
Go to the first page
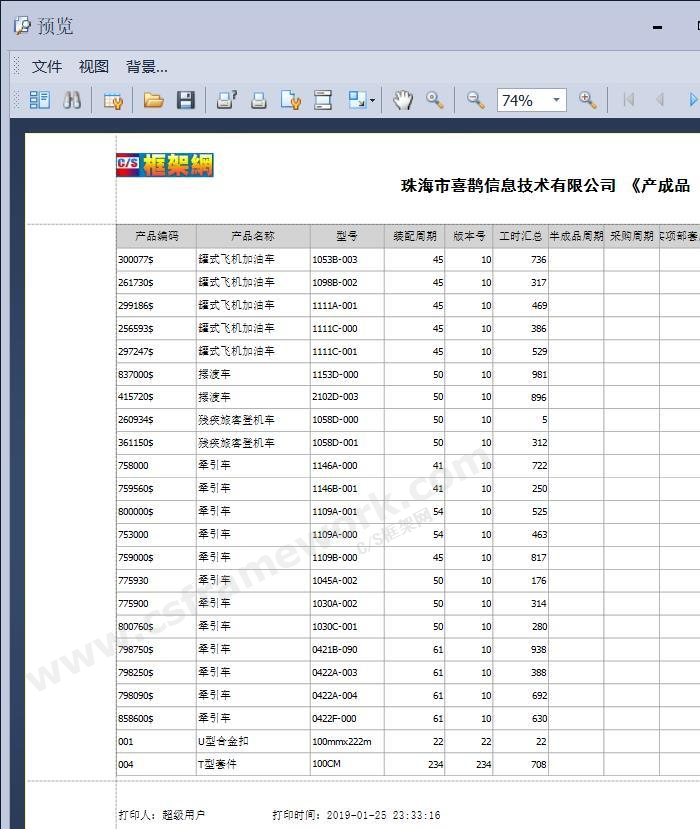(x=628, y=100)
